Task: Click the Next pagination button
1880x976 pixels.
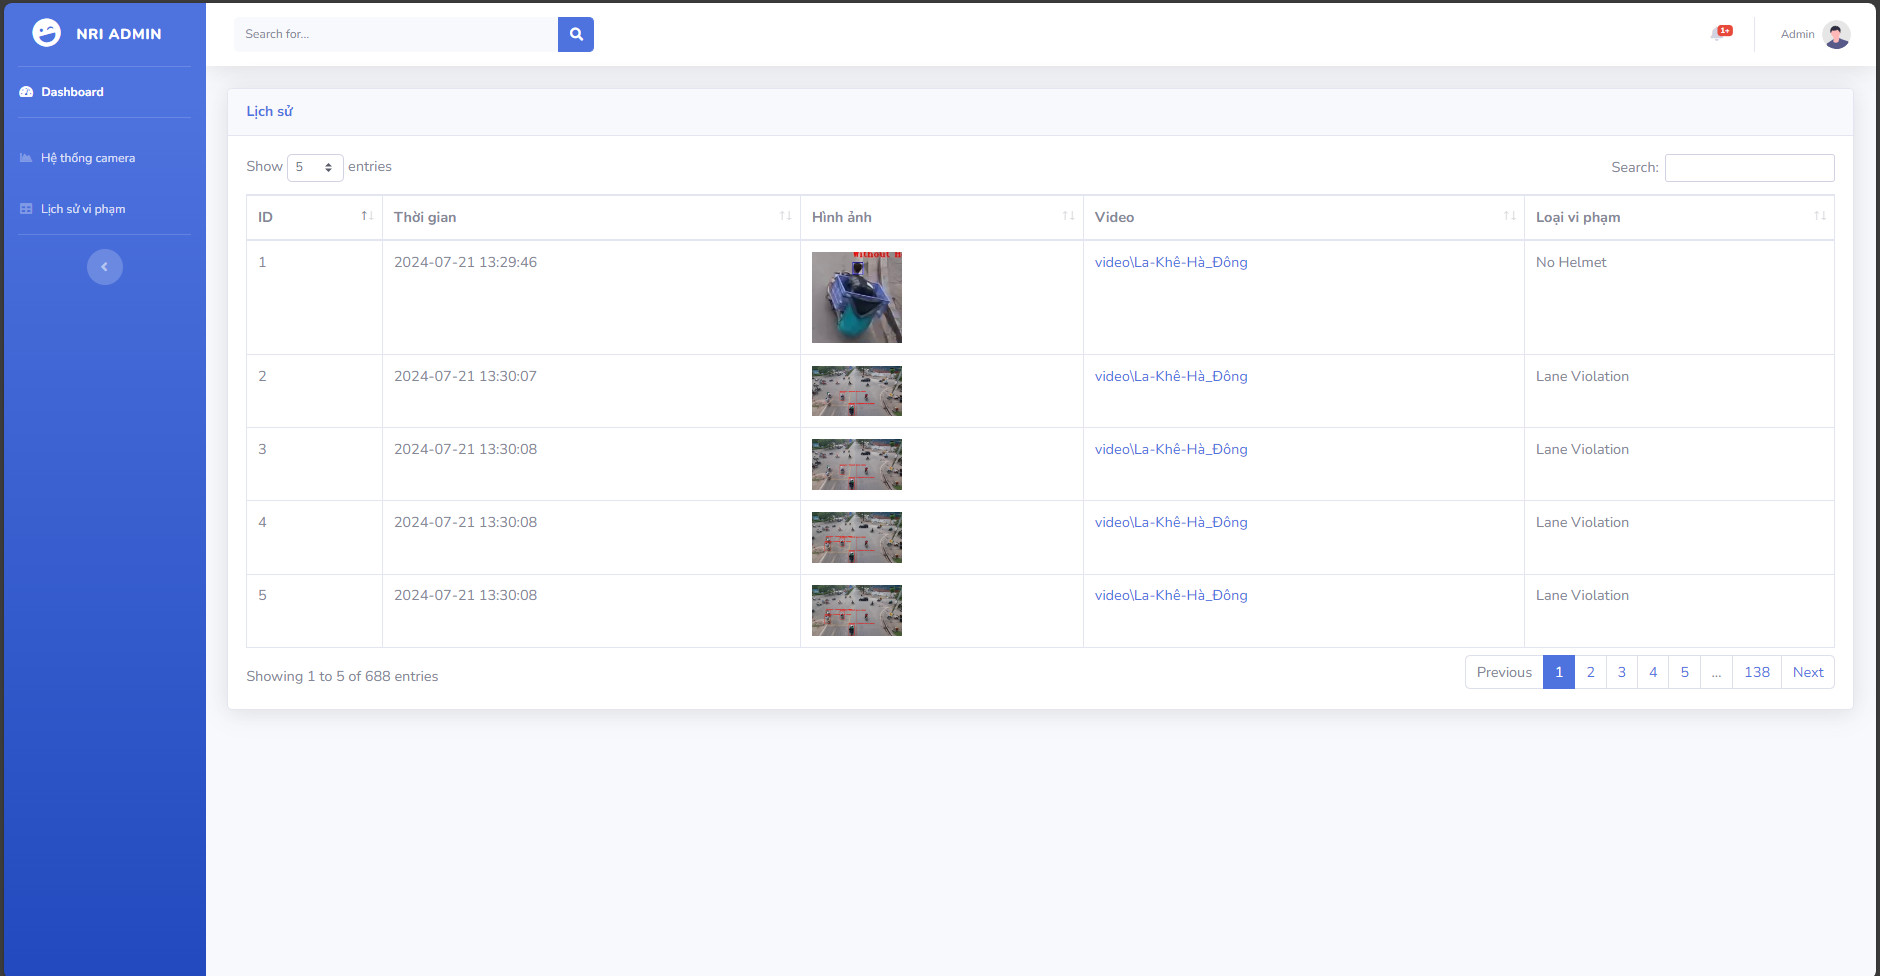Action: [x=1808, y=672]
